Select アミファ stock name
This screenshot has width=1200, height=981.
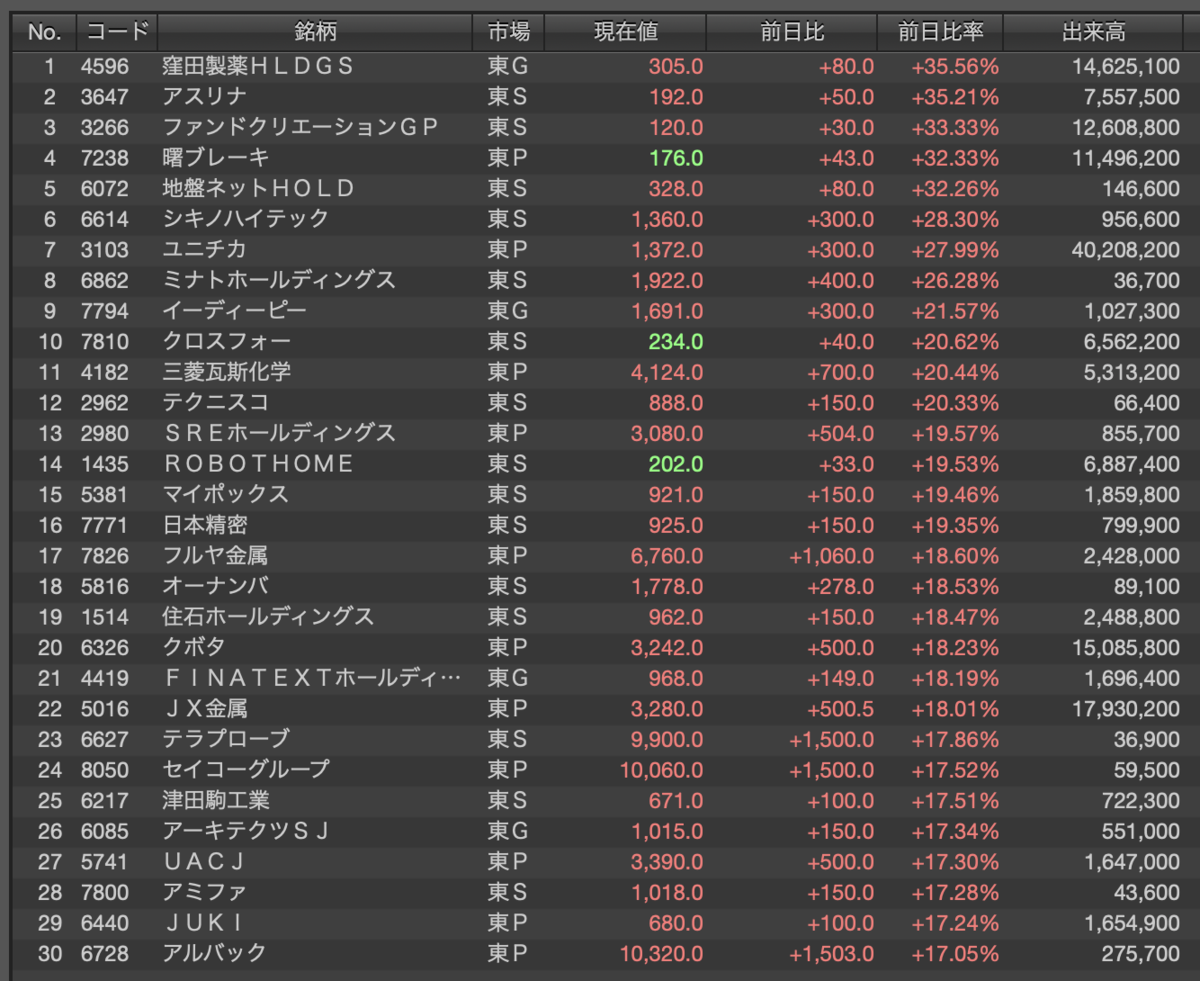[205, 891]
